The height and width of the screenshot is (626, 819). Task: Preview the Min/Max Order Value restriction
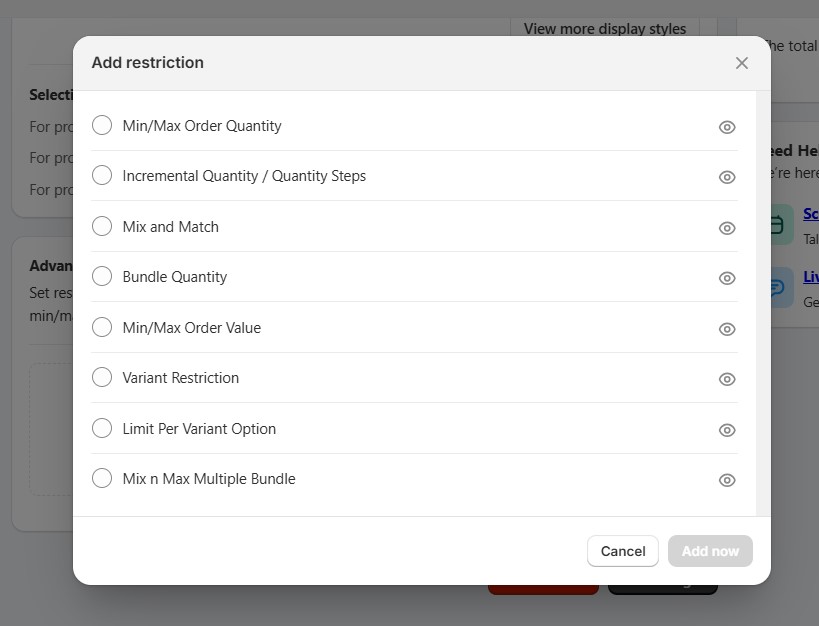click(x=727, y=328)
